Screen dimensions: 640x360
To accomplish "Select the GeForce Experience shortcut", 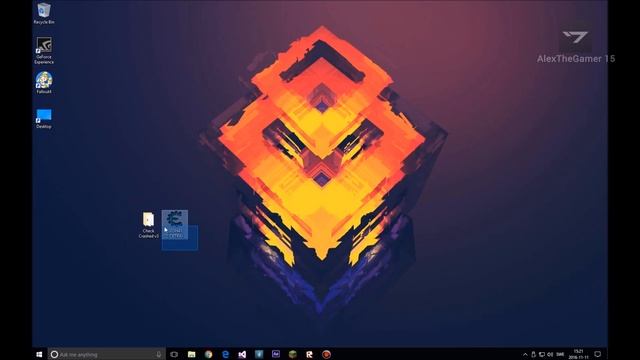I will [x=44, y=50].
